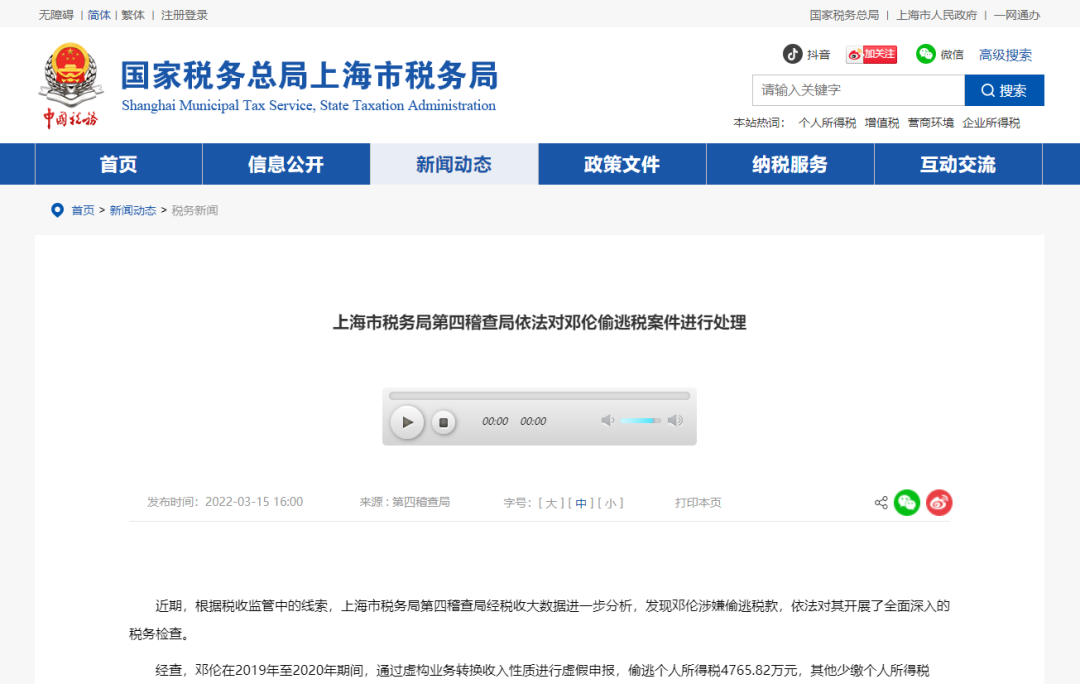Click the site title 国家税务总局上海市税务局
The image size is (1080, 684).
click(x=309, y=75)
